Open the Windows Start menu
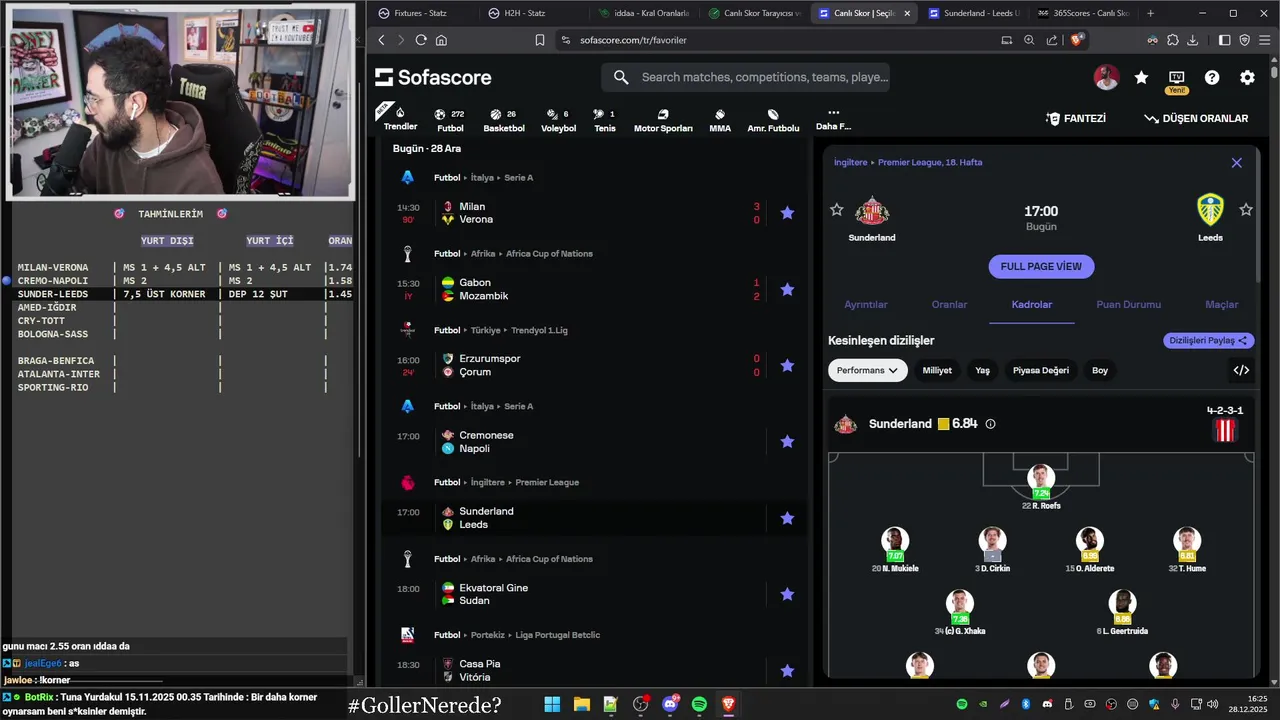Image resolution: width=1280 pixels, height=720 pixels. (552, 704)
